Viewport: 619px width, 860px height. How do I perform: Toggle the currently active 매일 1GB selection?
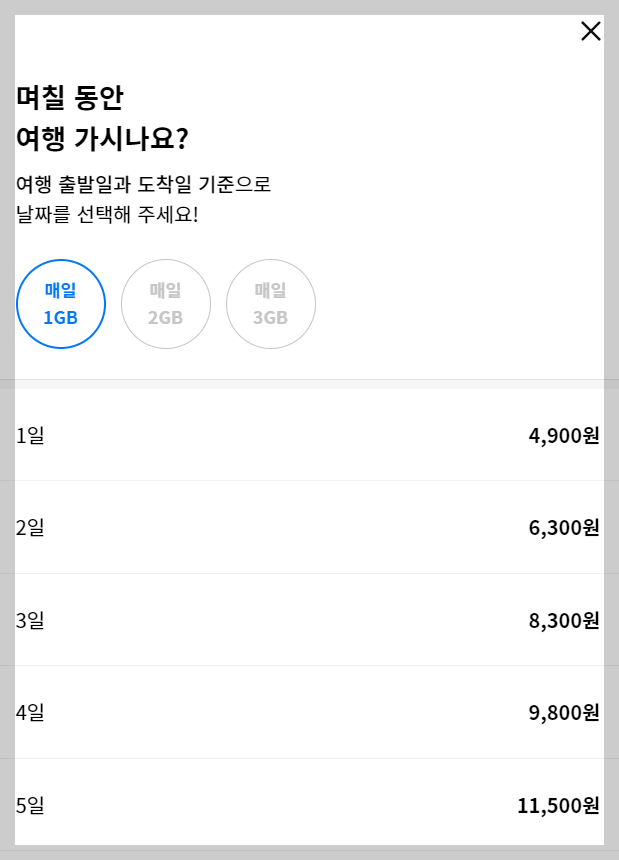pyautogui.click(x=61, y=304)
